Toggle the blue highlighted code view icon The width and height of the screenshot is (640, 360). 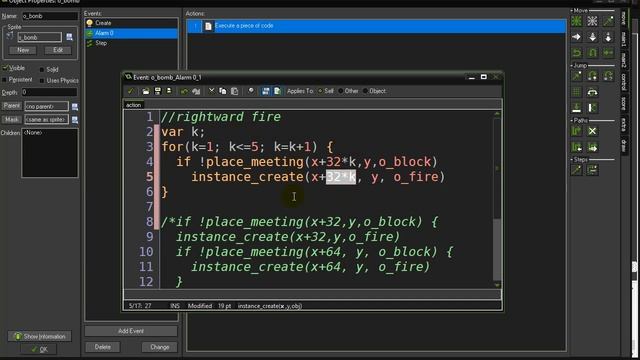(x=266, y=91)
